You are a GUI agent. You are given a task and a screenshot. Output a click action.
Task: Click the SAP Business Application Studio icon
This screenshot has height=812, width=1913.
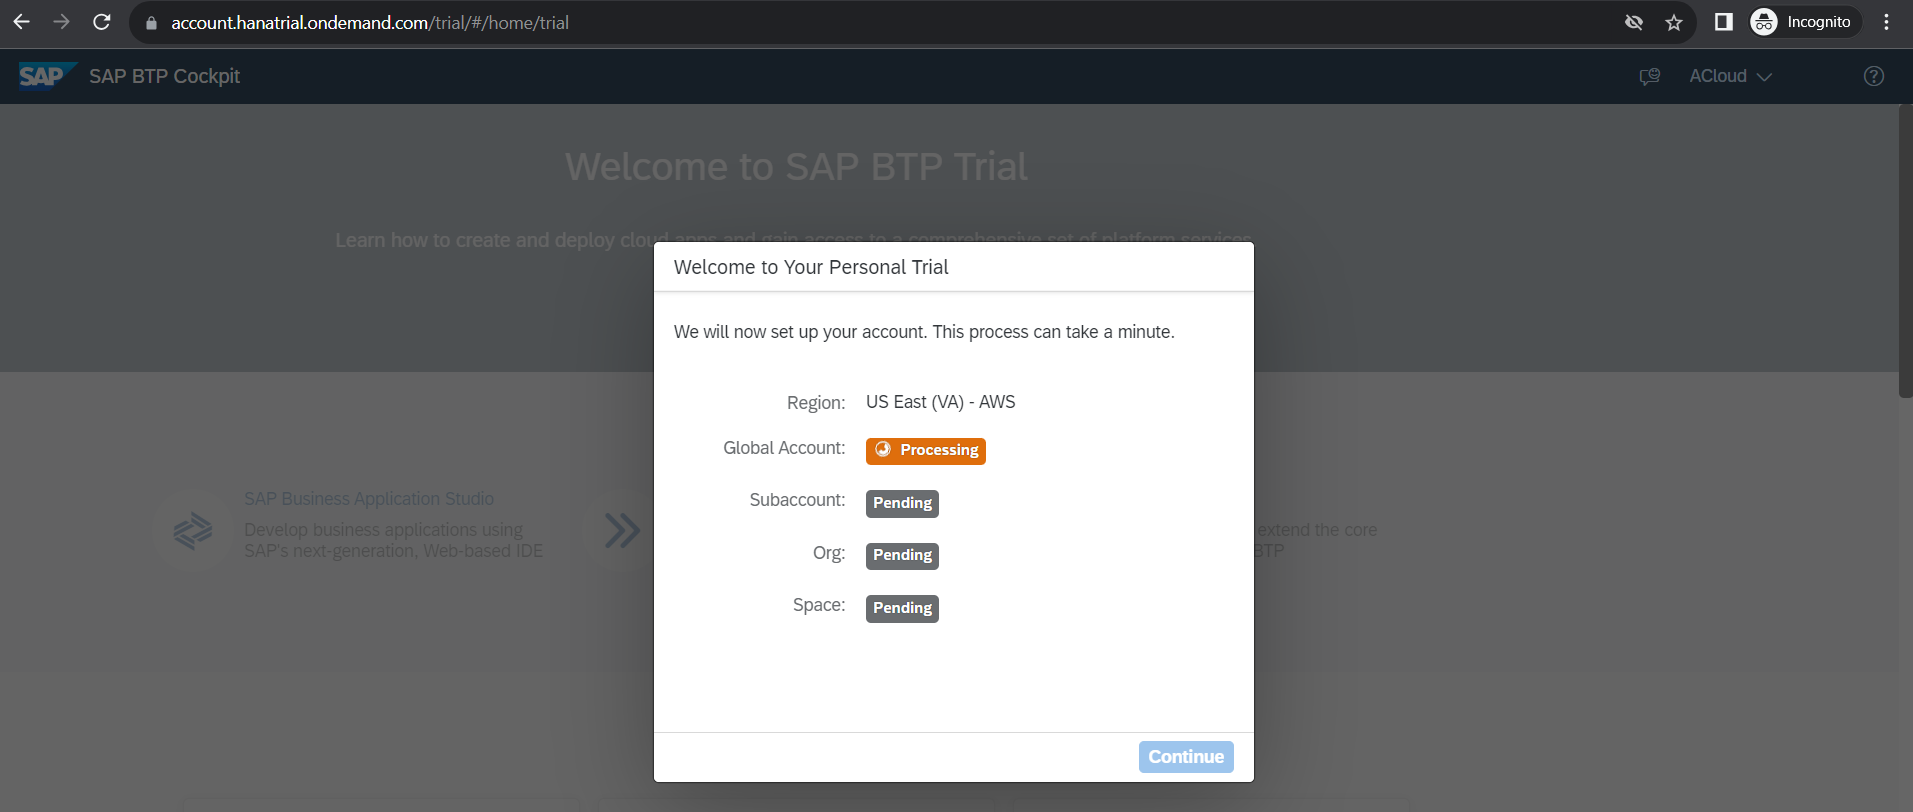(193, 531)
